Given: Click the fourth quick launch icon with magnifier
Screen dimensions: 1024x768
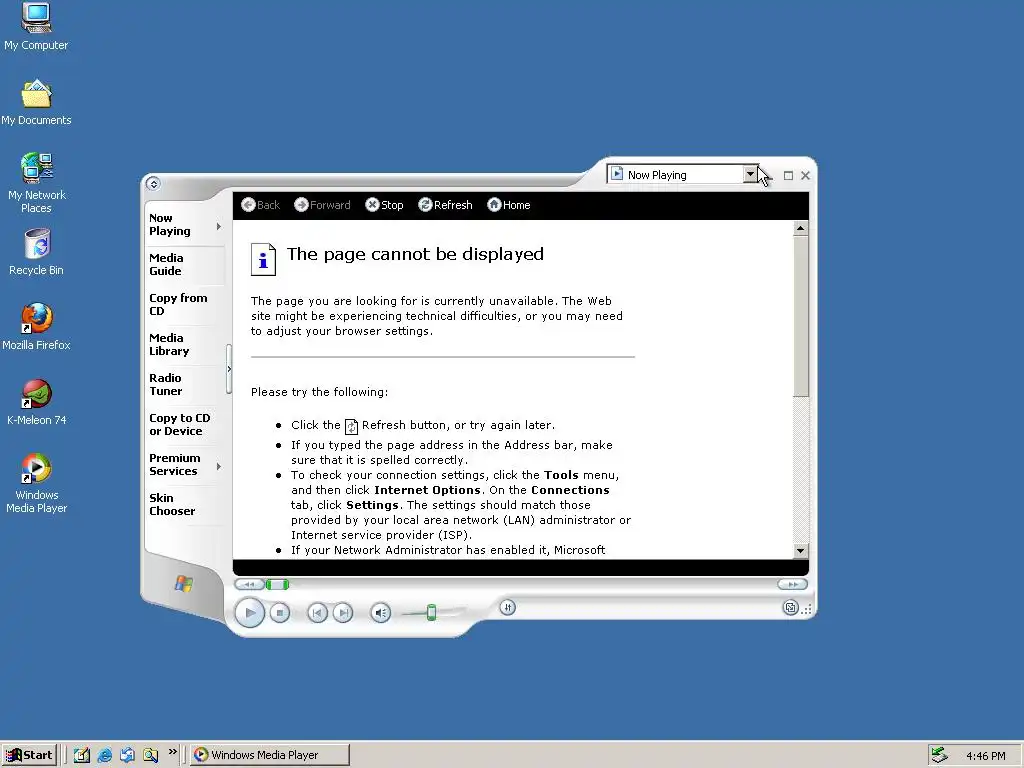Looking at the screenshot, I should tap(151, 755).
